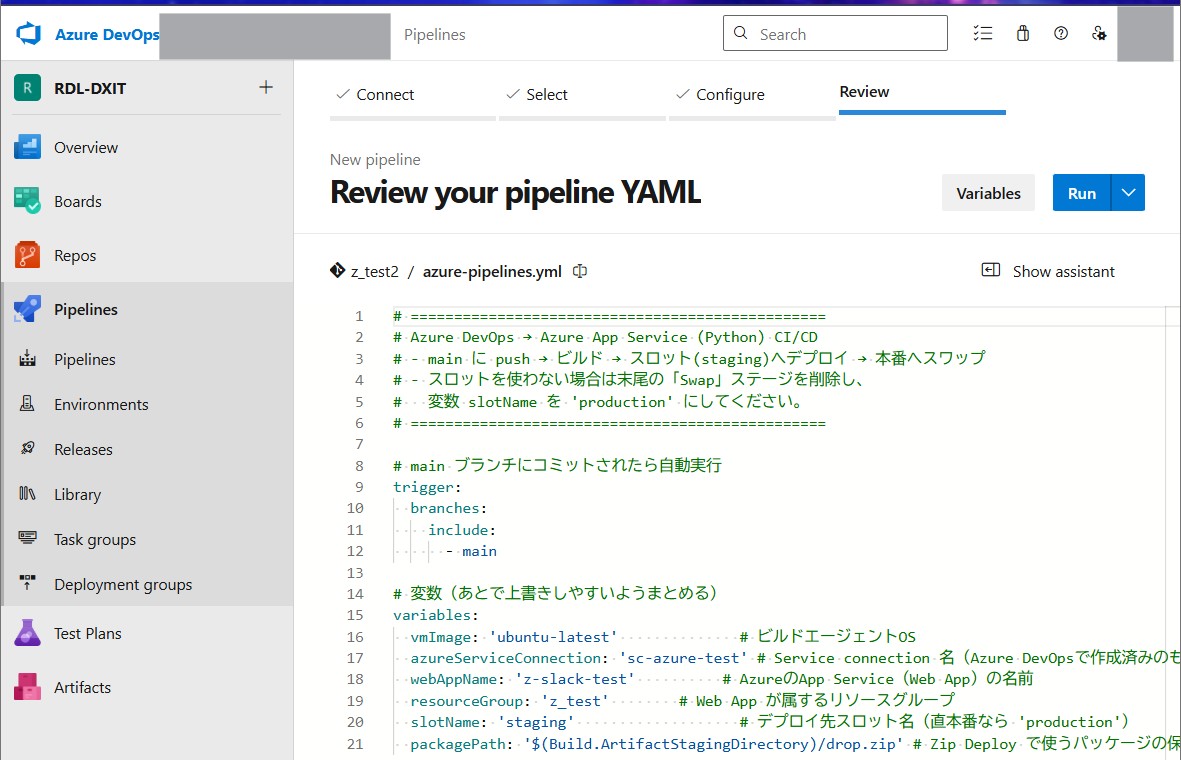Viewport: 1181px width, 760px height.
Task: Click the Library books icon
Action: 28,493
